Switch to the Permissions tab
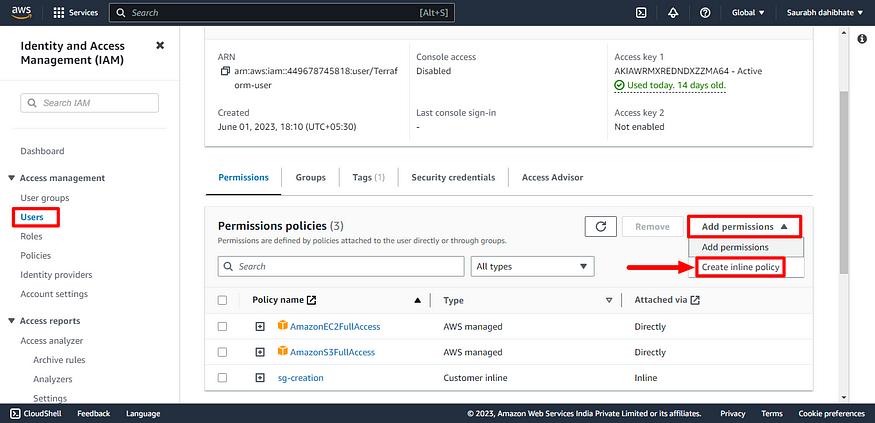The height and width of the screenshot is (423, 875). click(x=243, y=177)
